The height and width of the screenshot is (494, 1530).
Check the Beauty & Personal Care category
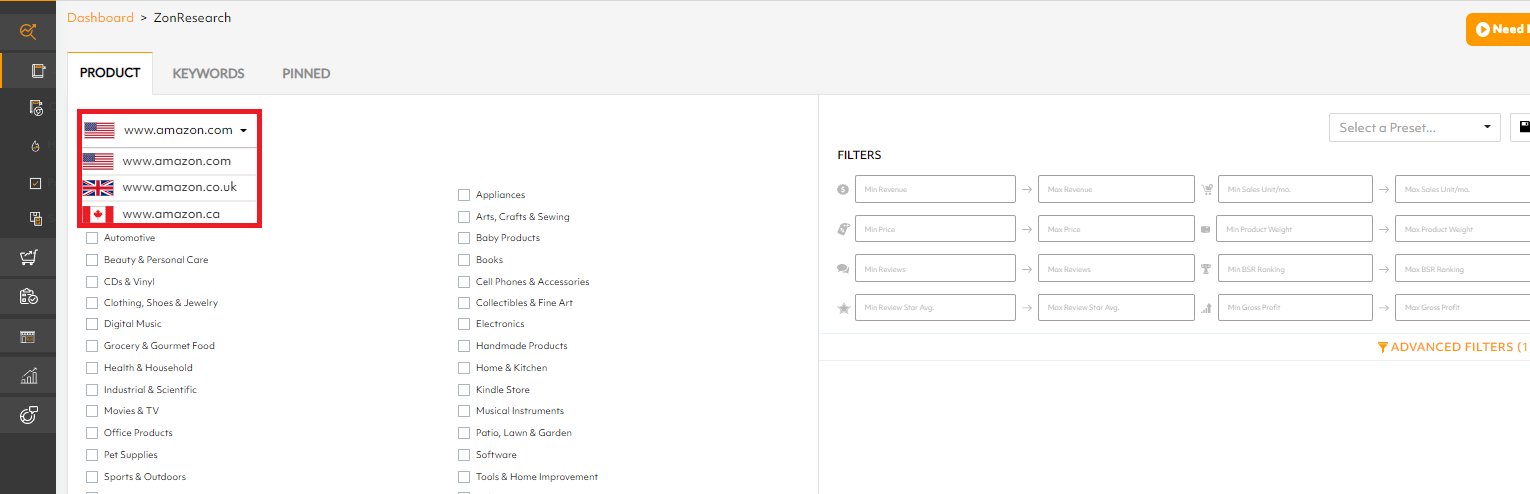pos(92,260)
